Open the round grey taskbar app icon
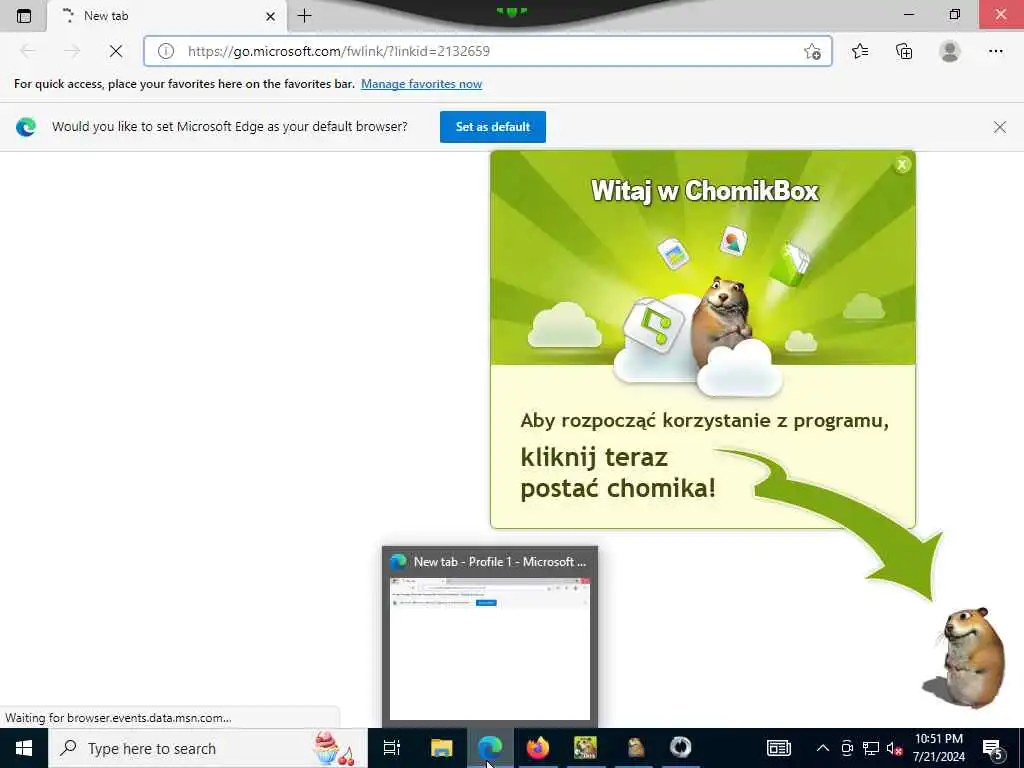1024x768 pixels. (680, 747)
